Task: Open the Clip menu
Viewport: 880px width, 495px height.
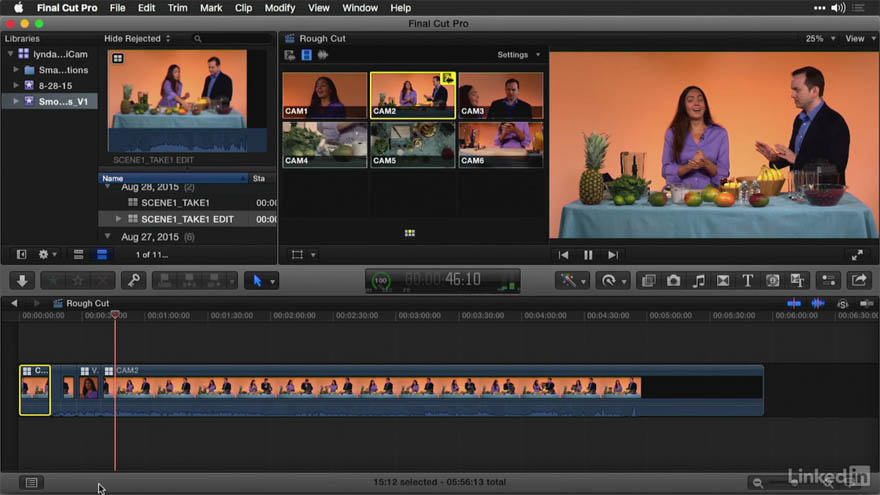Action: [243, 8]
